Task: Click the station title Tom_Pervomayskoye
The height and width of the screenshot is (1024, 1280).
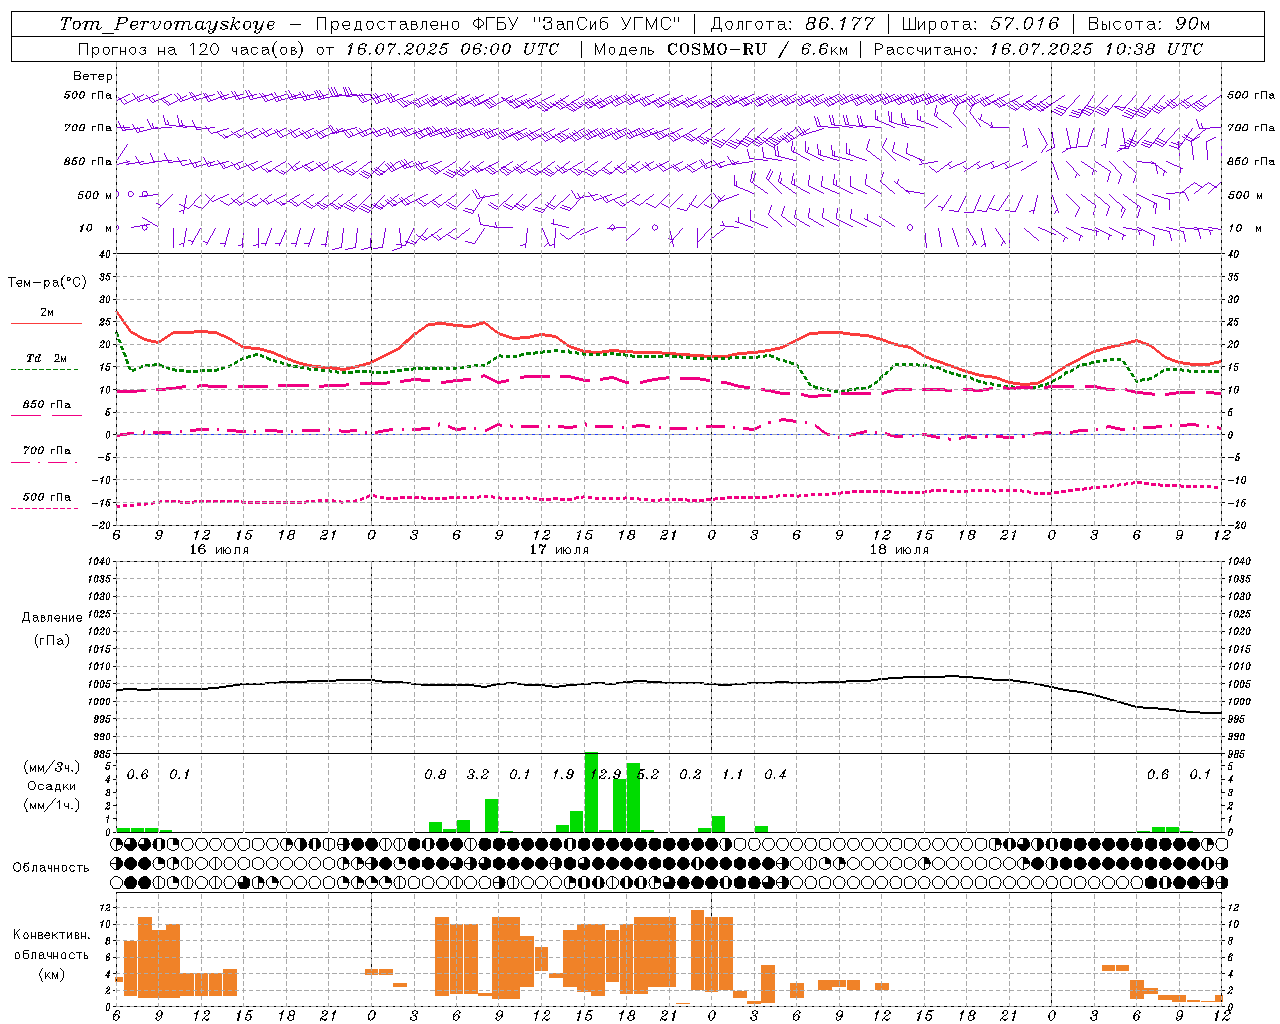Action: coord(167,24)
